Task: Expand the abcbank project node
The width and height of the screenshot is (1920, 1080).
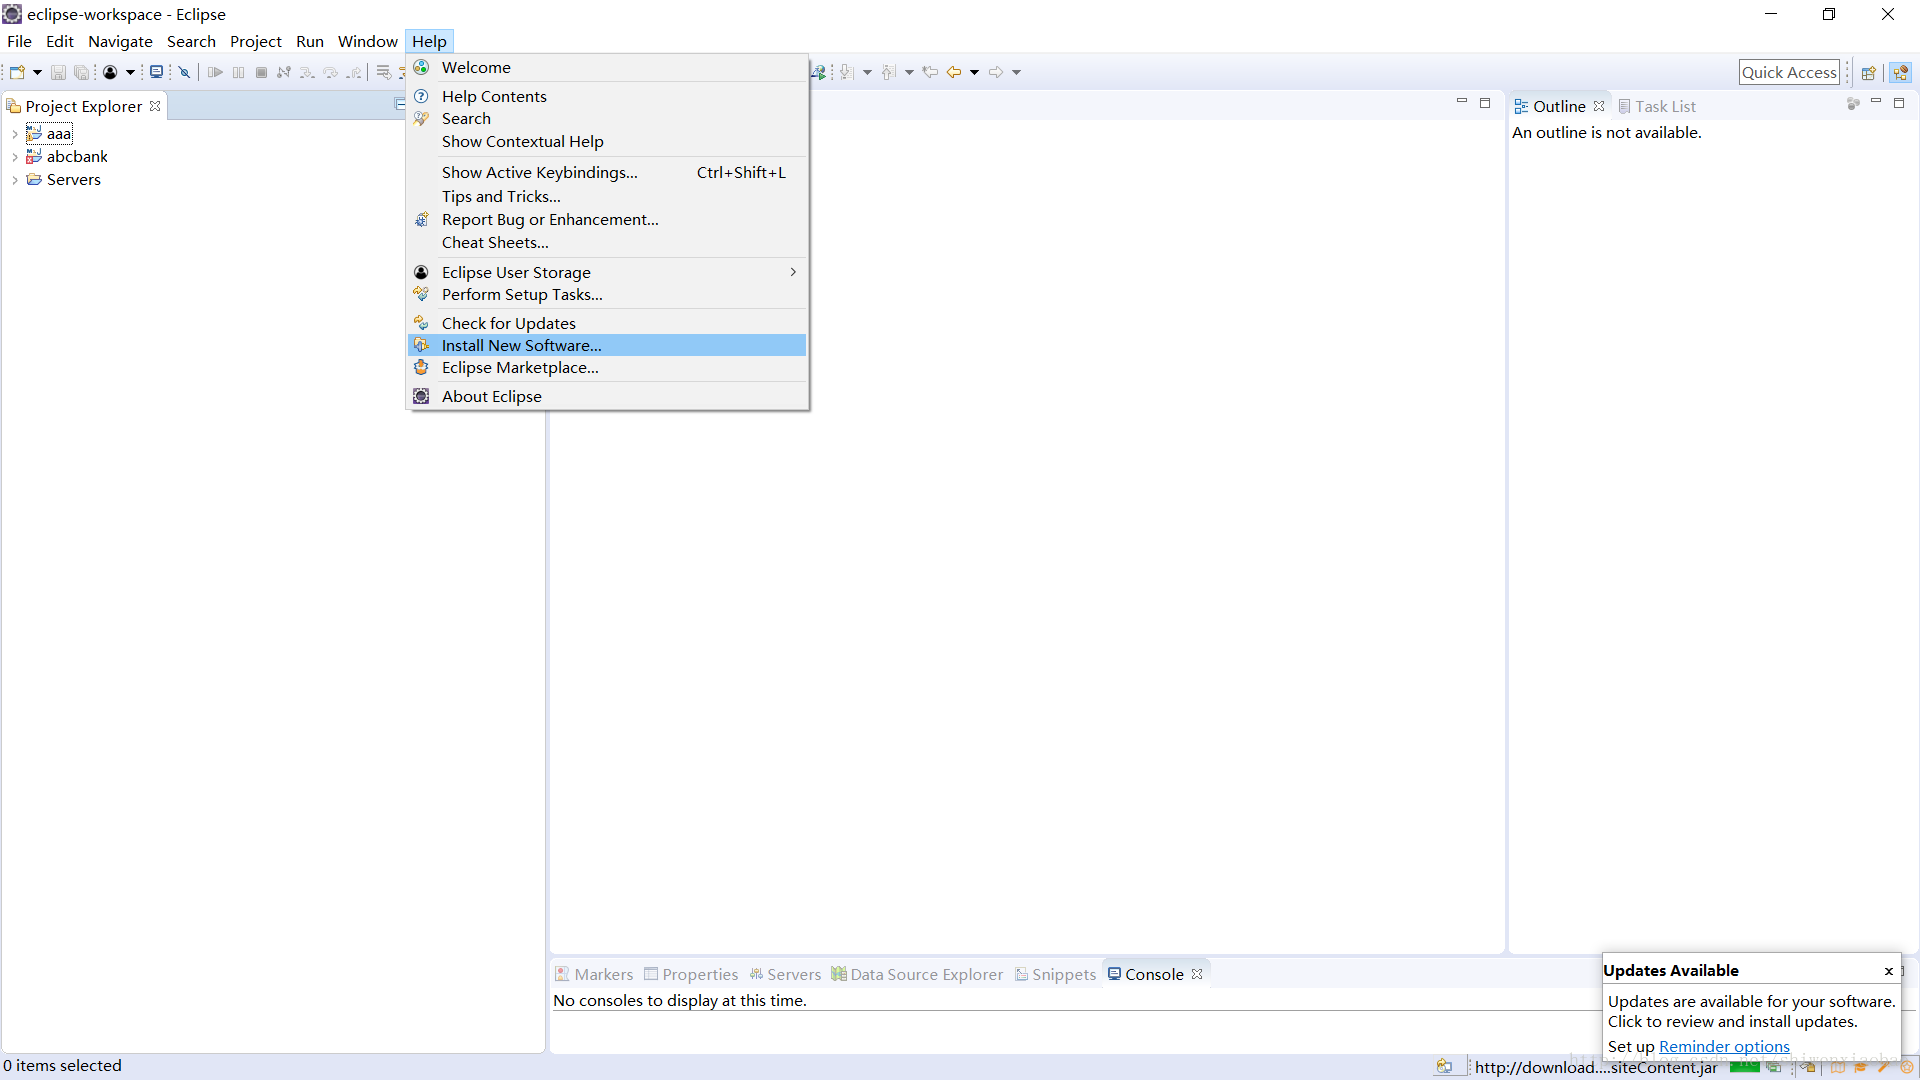Action: coord(15,157)
